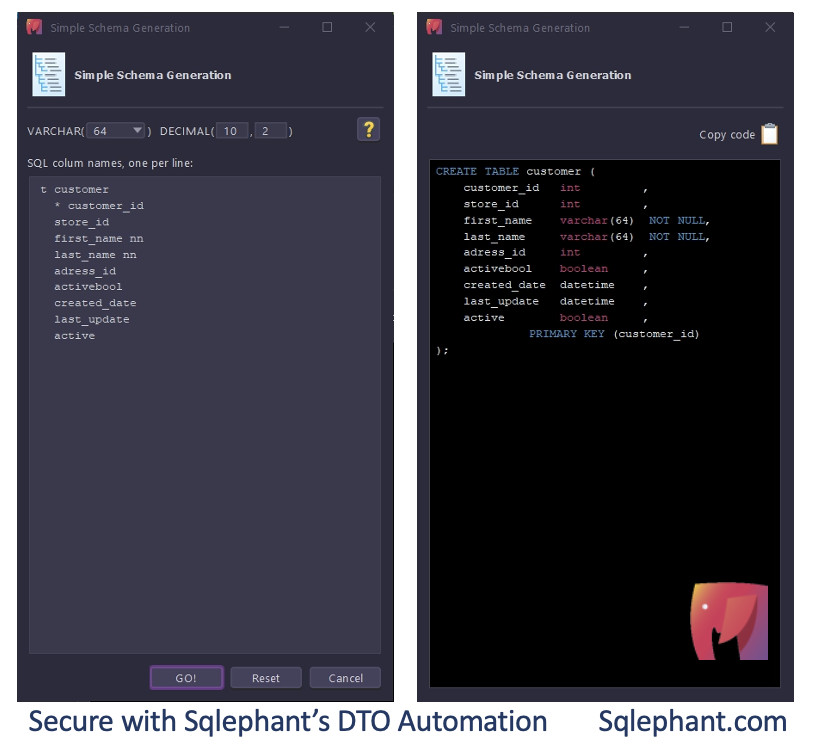Click 'adress_id' in the generated SQL output
The height and width of the screenshot is (750, 814).
494,252
